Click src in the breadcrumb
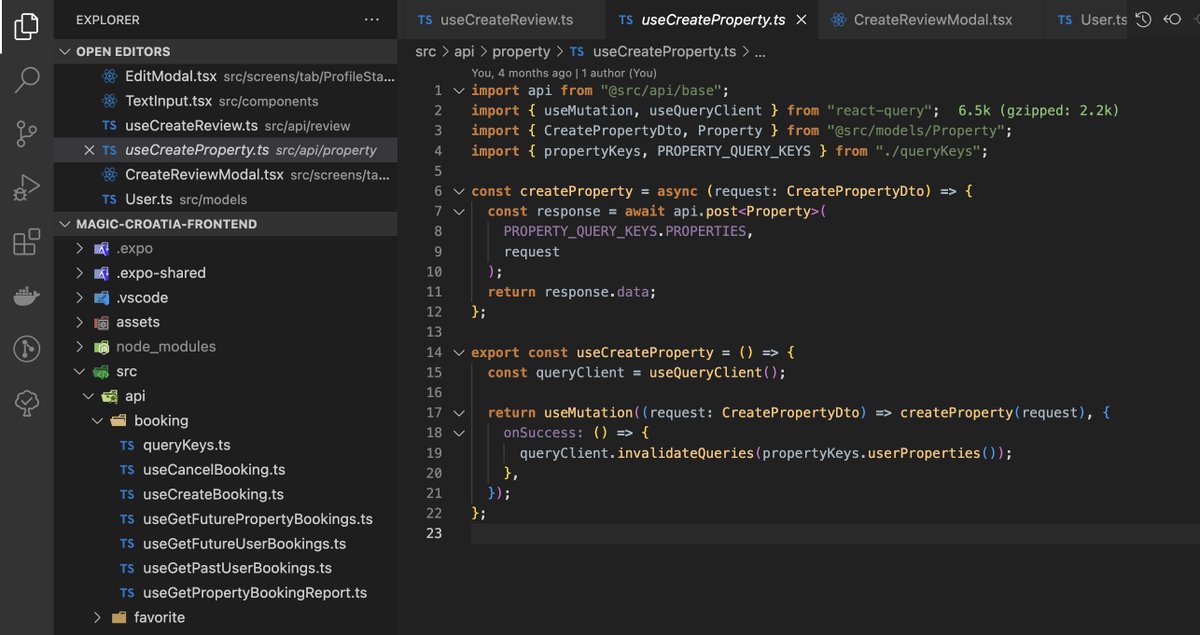 425,51
